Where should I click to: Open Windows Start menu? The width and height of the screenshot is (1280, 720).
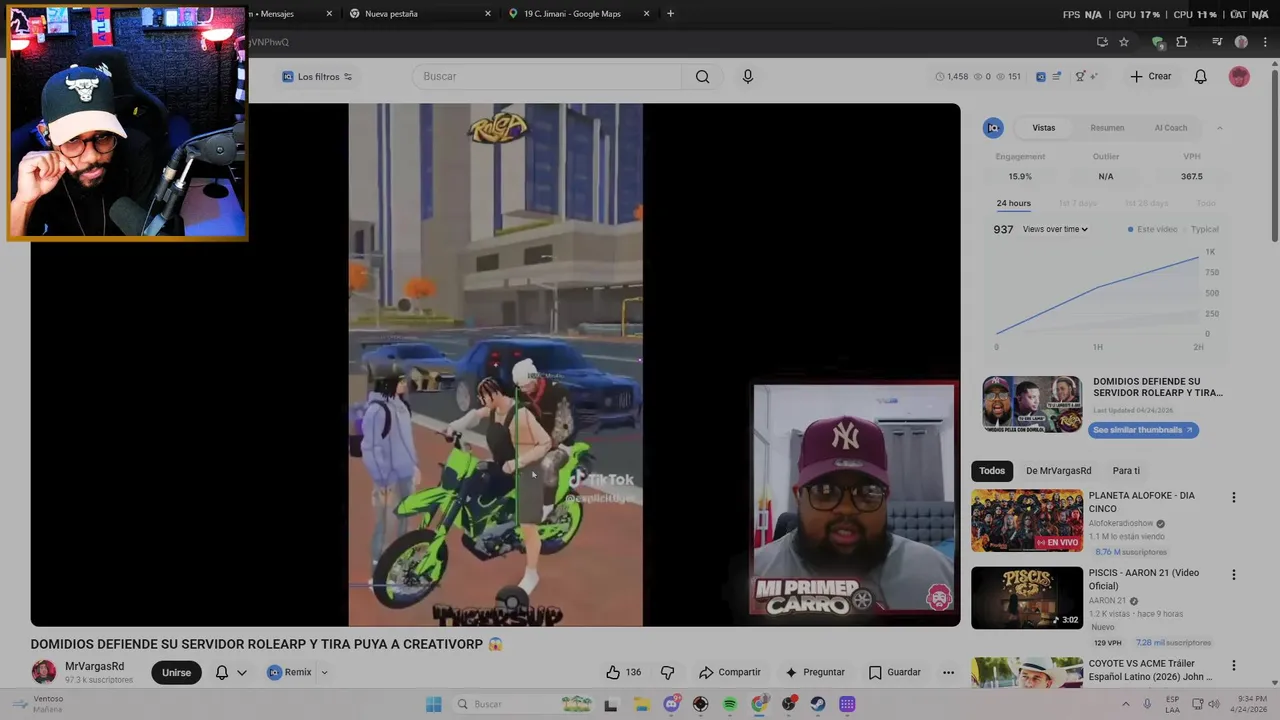(433, 705)
